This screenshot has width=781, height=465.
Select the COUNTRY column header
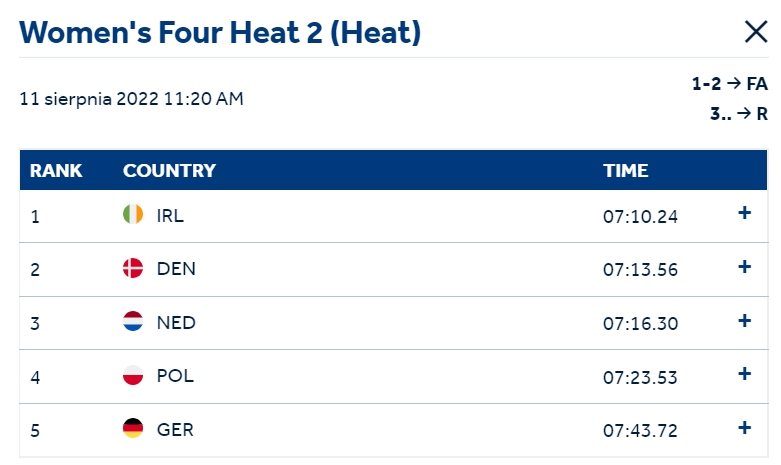click(x=169, y=171)
